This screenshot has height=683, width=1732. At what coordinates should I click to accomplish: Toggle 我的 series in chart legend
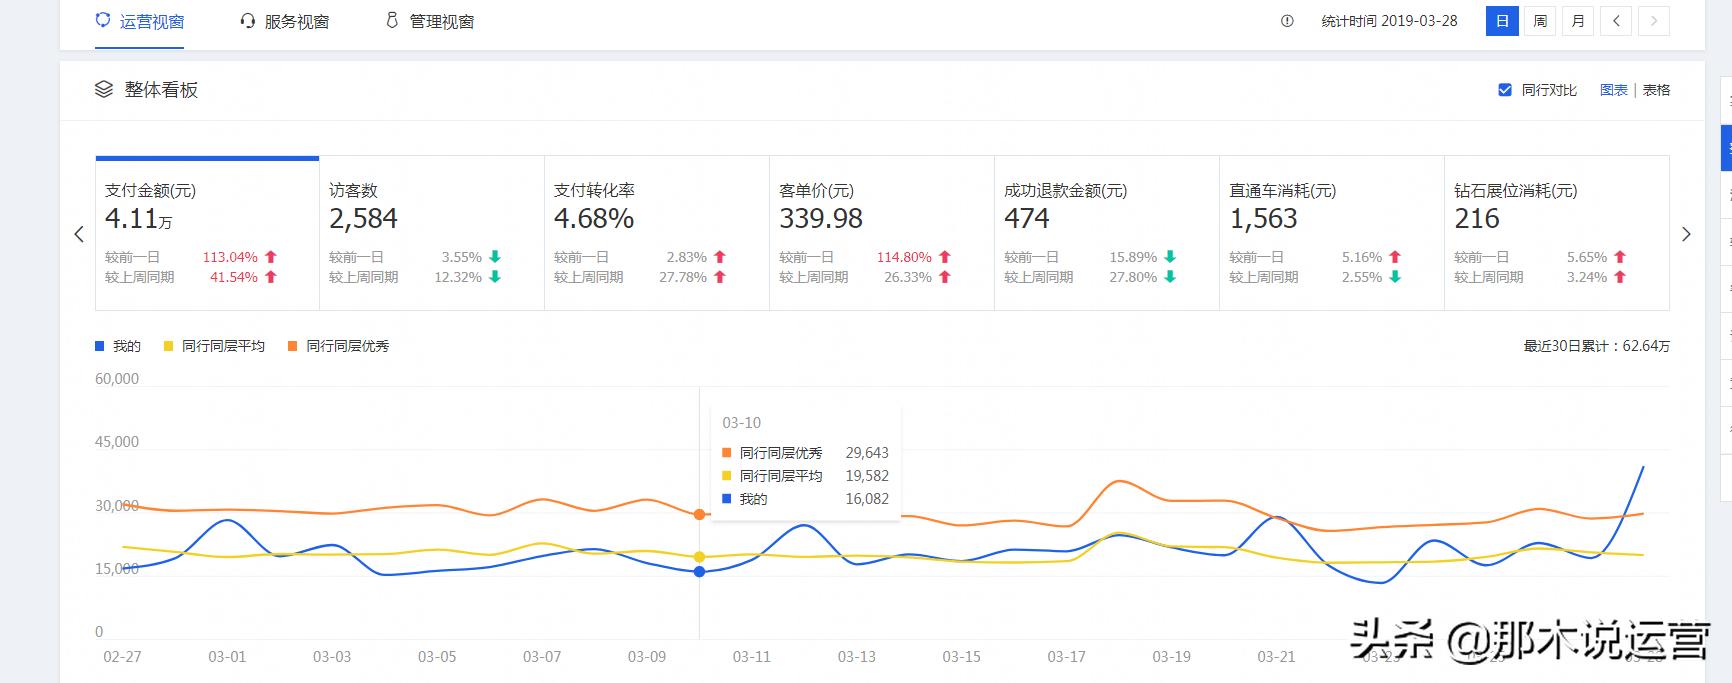pos(118,346)
